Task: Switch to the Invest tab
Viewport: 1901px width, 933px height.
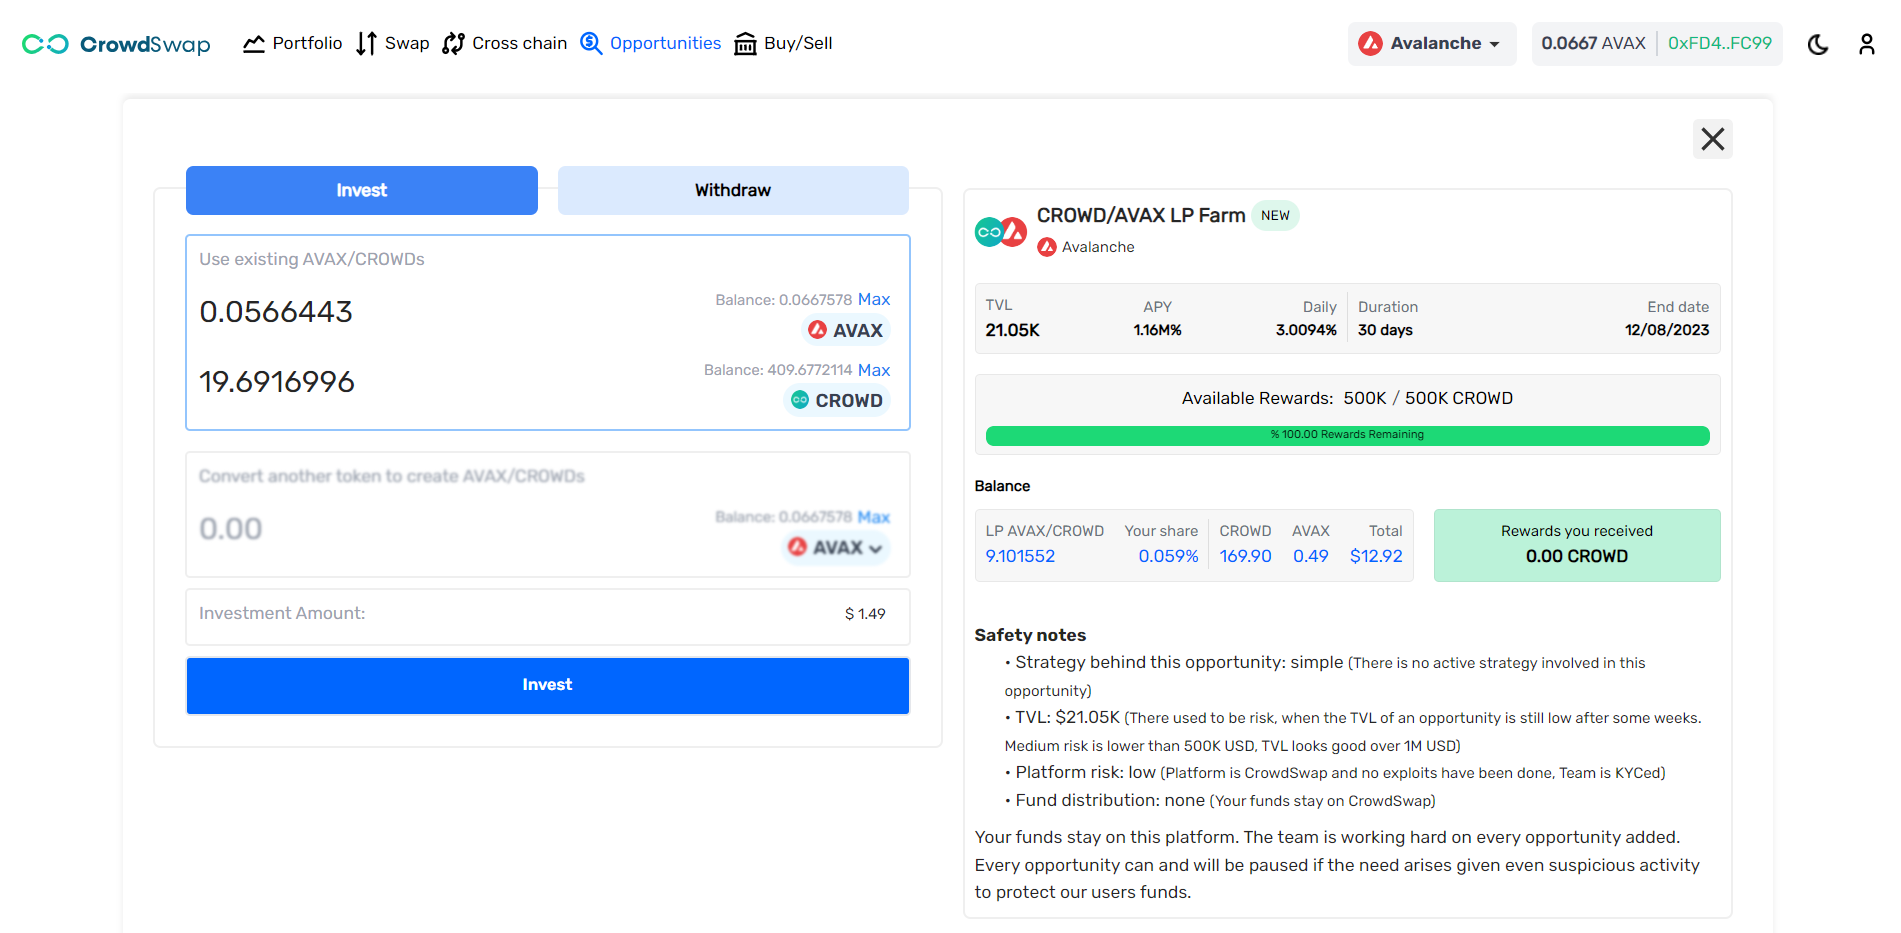Action: (x=362, y=190)
